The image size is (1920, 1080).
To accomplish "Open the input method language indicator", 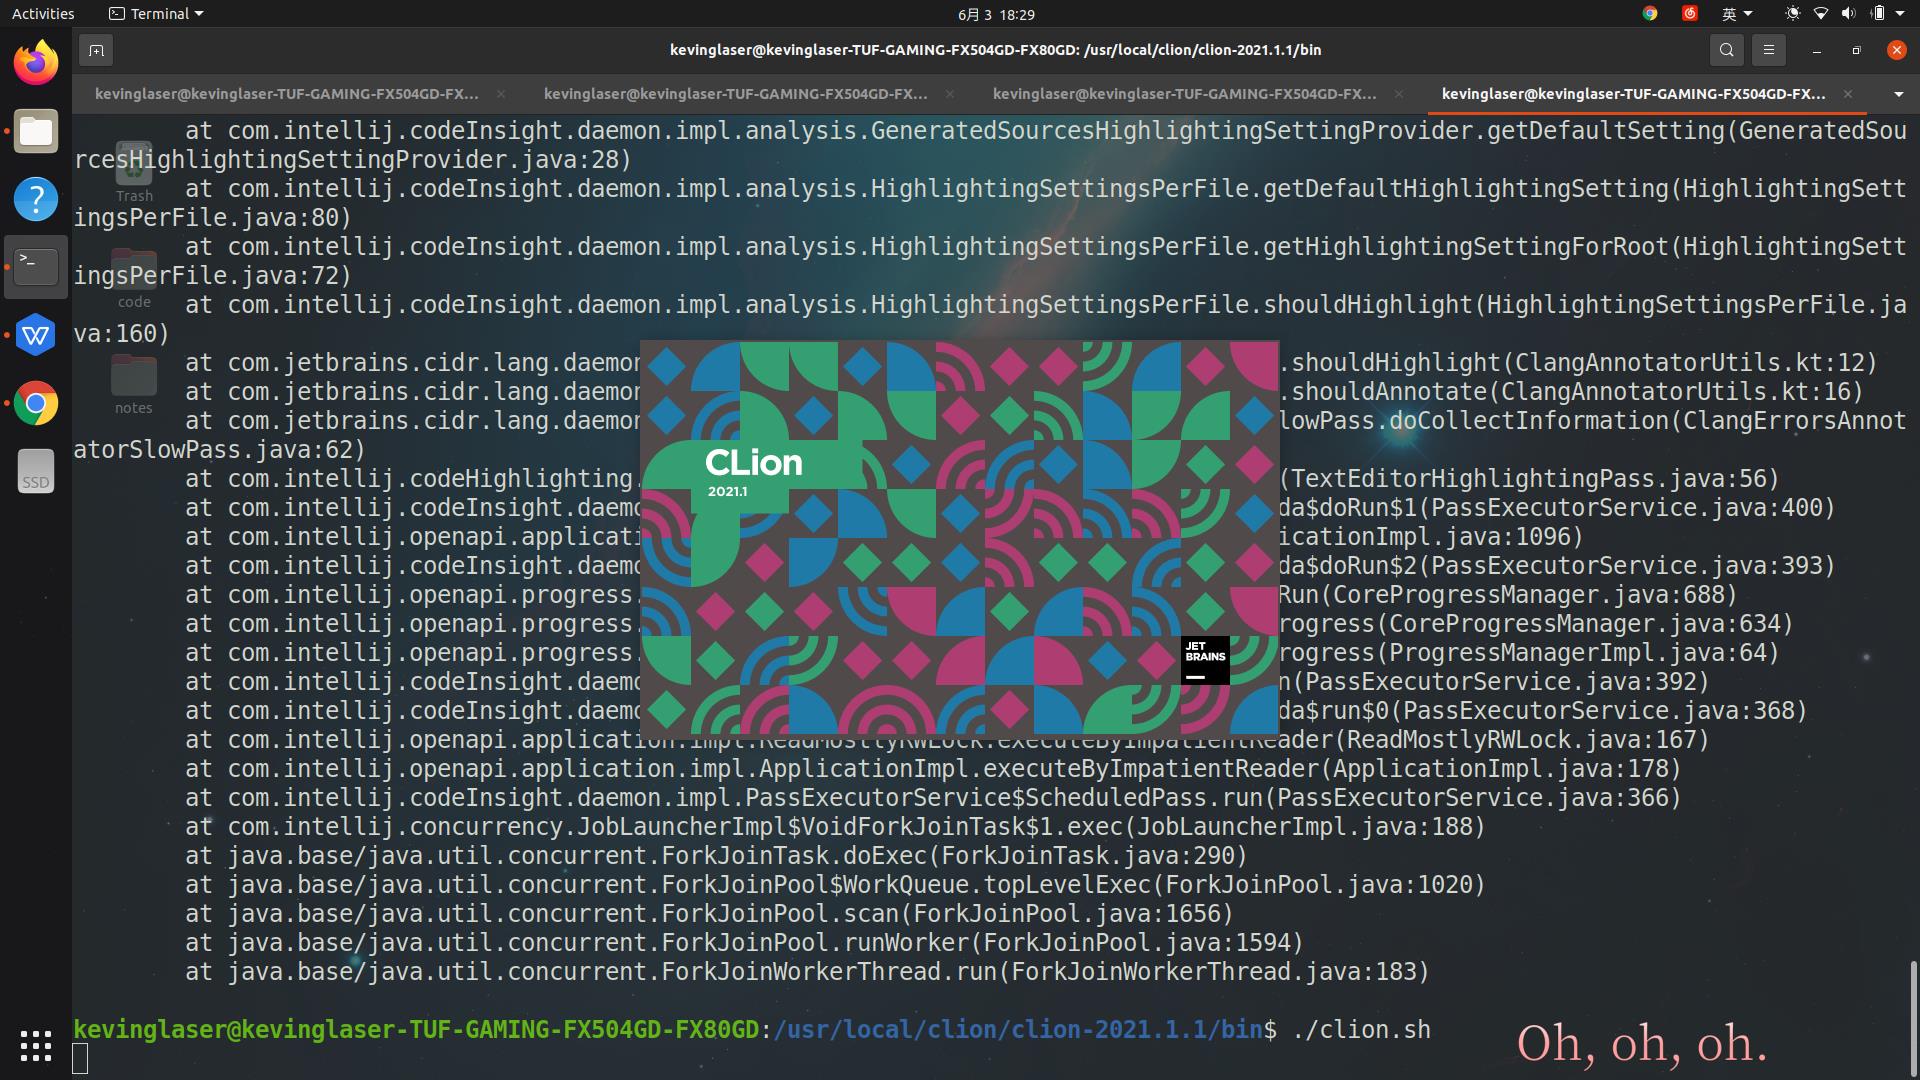I will coord(1737,14).
